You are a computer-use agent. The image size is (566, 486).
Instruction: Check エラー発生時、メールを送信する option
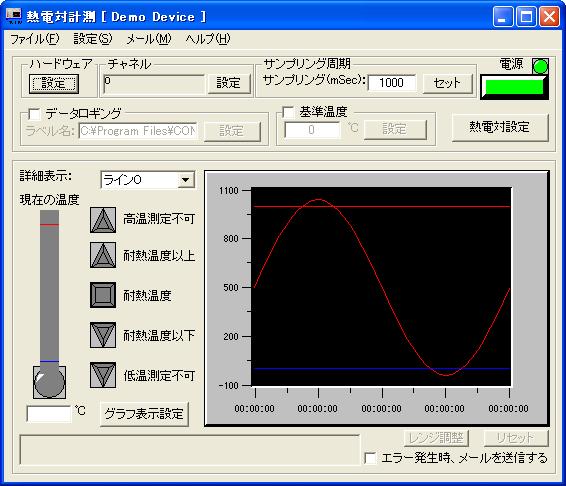[x=370, y=458]
